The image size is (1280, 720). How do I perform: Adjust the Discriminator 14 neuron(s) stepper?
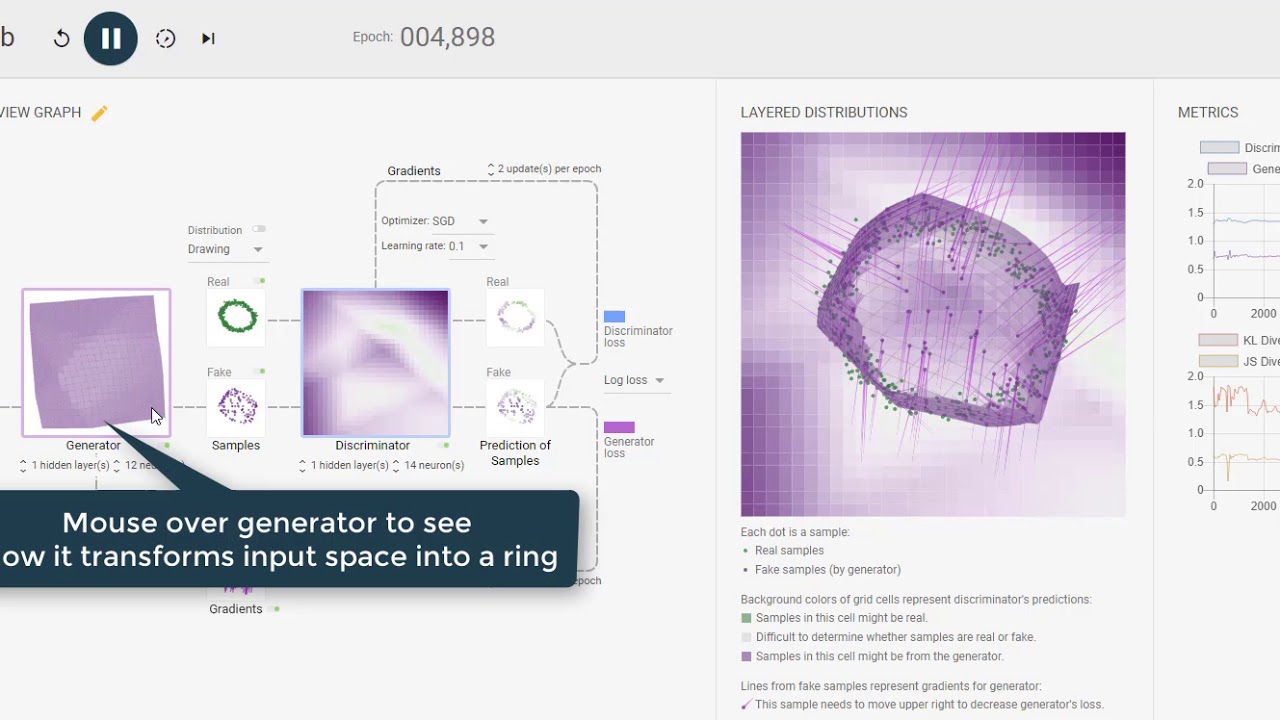pyautogui.click(x=397, y=465)
